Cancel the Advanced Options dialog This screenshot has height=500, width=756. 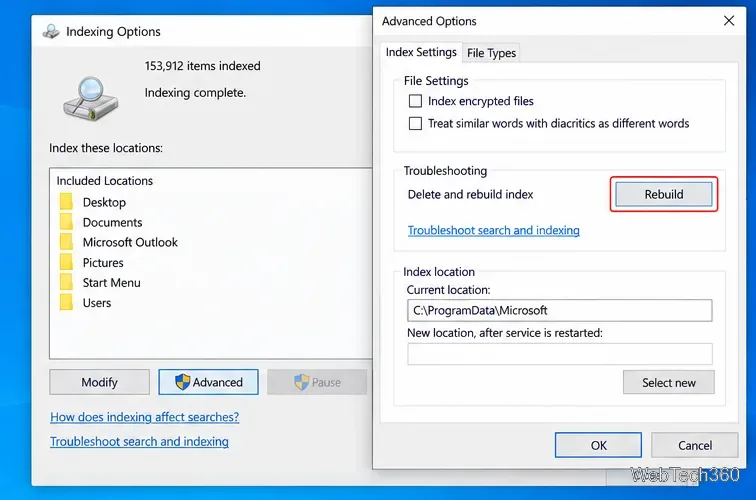click(x=695, y=445)
